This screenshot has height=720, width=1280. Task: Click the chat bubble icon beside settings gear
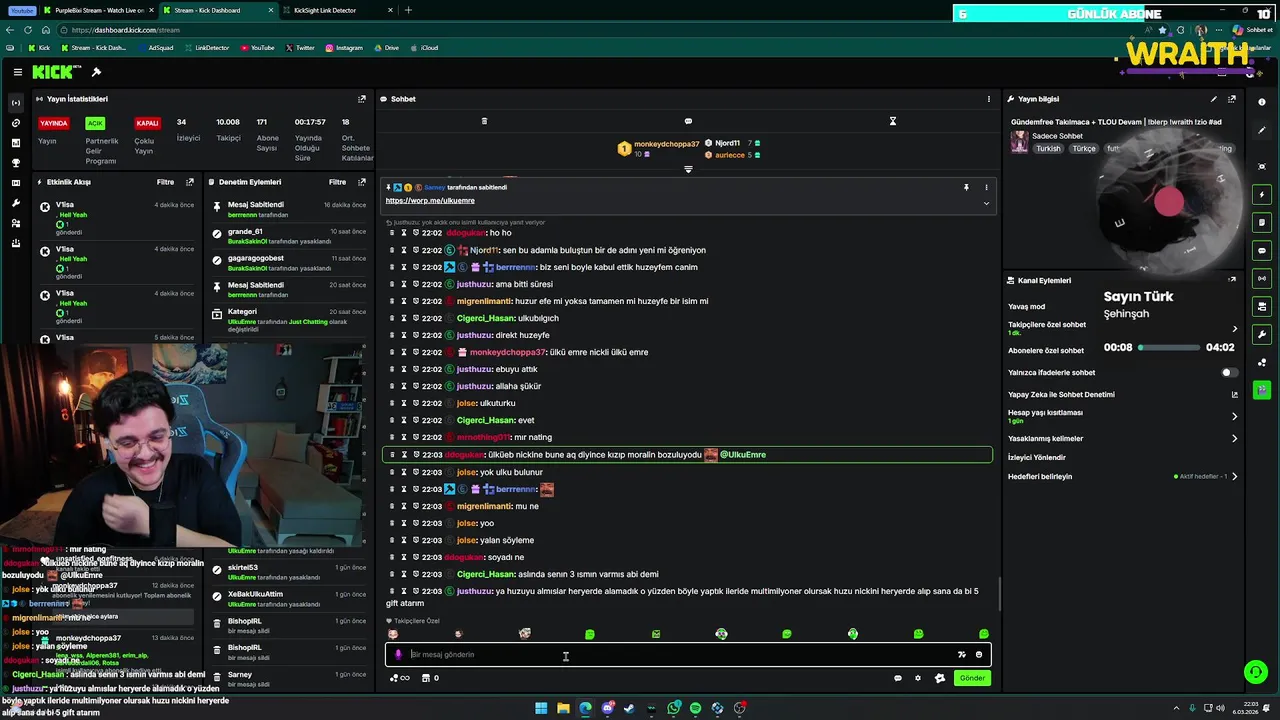[x=897, y=678]
